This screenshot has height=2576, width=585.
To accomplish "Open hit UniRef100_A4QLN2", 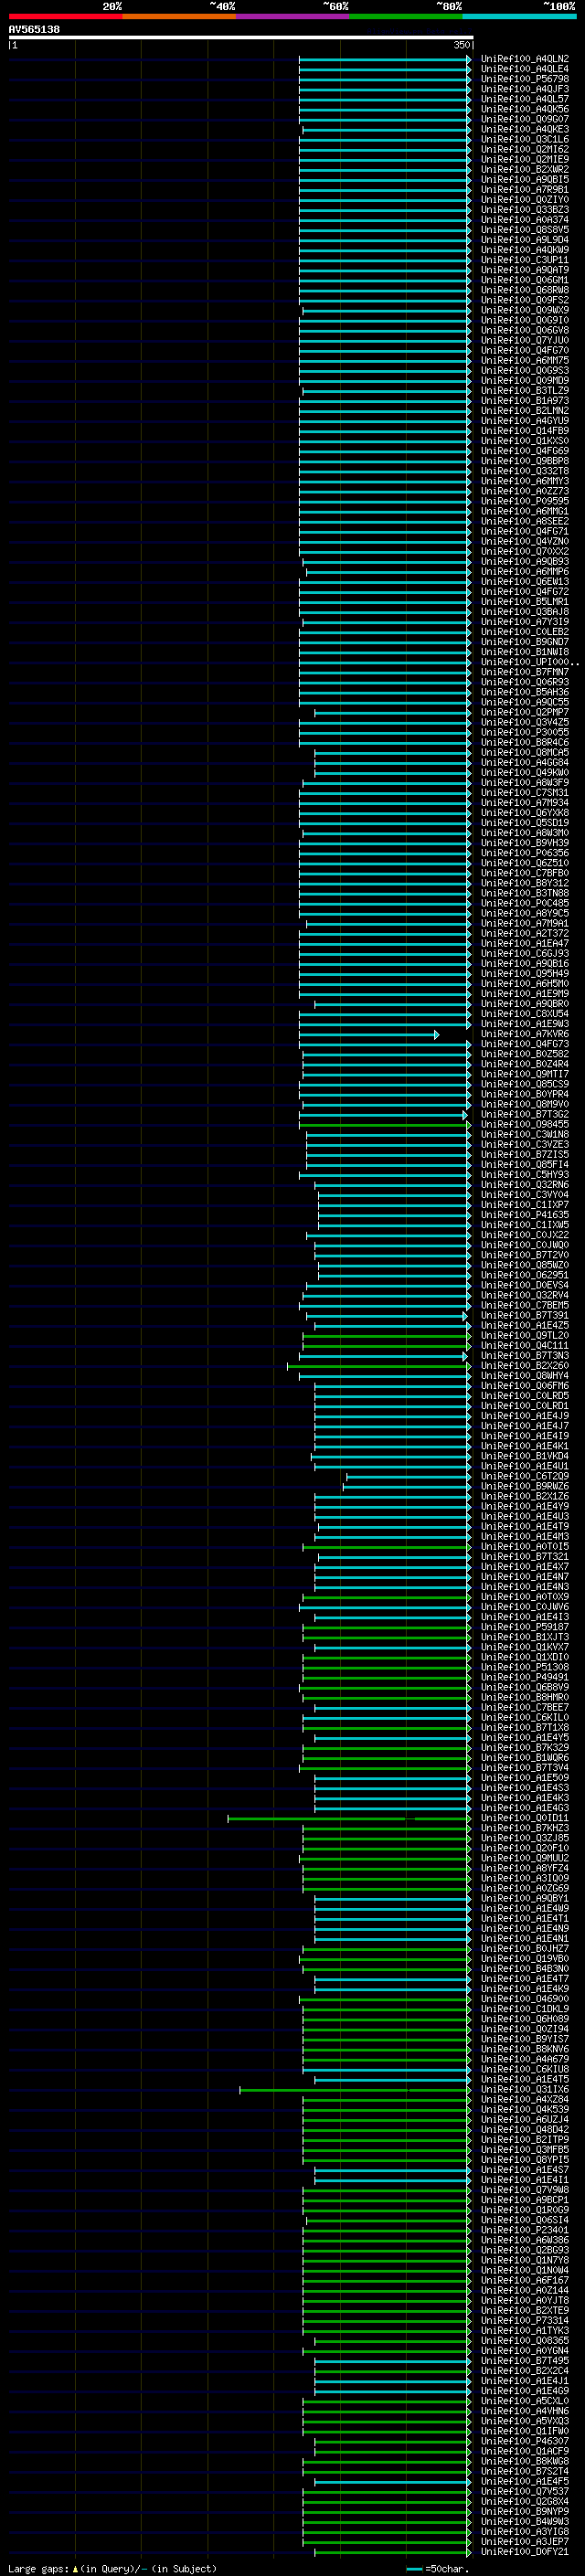I will click(x=524, y=59).
